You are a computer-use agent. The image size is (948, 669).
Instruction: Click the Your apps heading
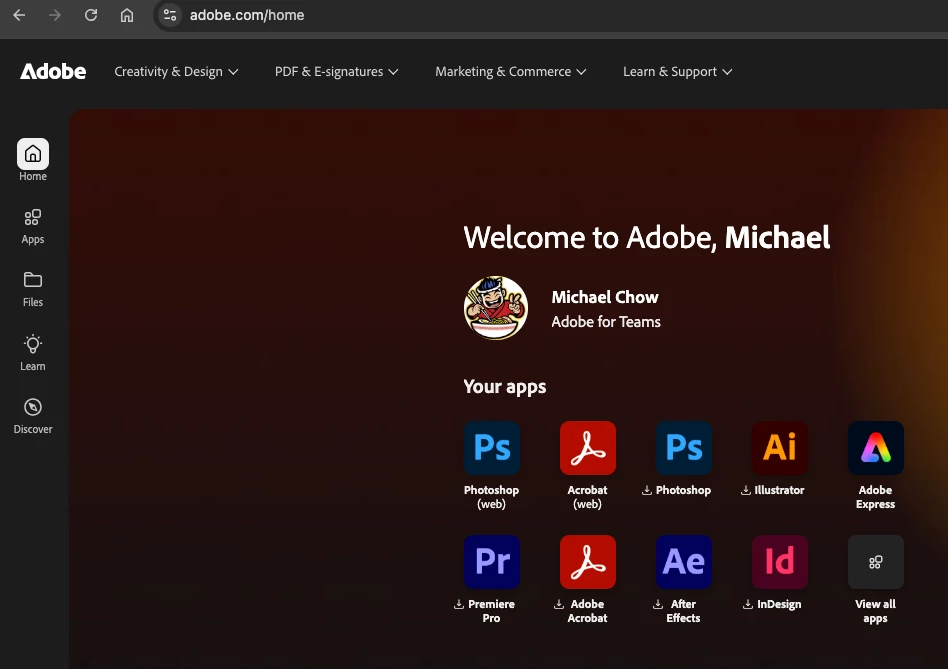pos(505,387)
